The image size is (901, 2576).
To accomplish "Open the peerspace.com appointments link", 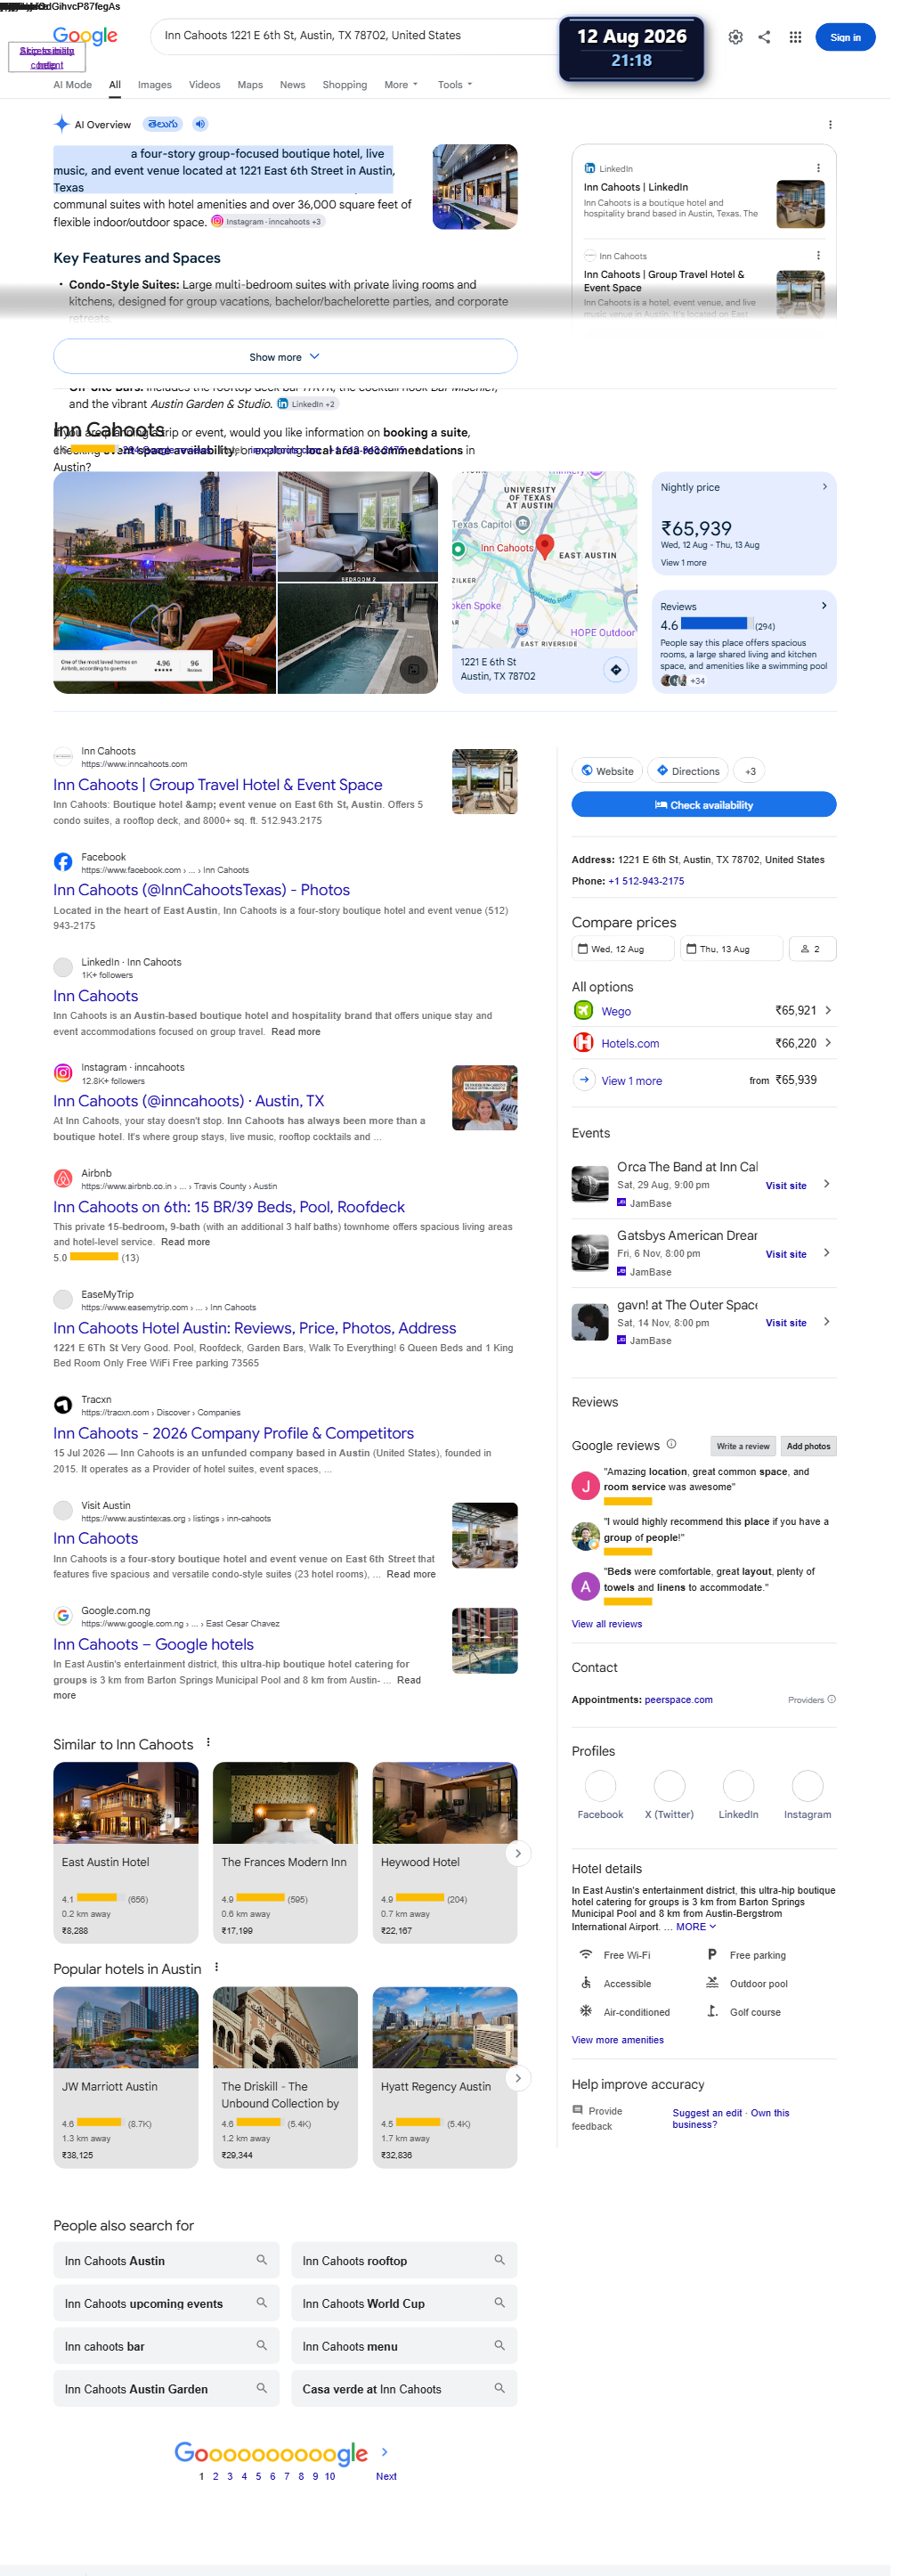I will point(678,1699).
